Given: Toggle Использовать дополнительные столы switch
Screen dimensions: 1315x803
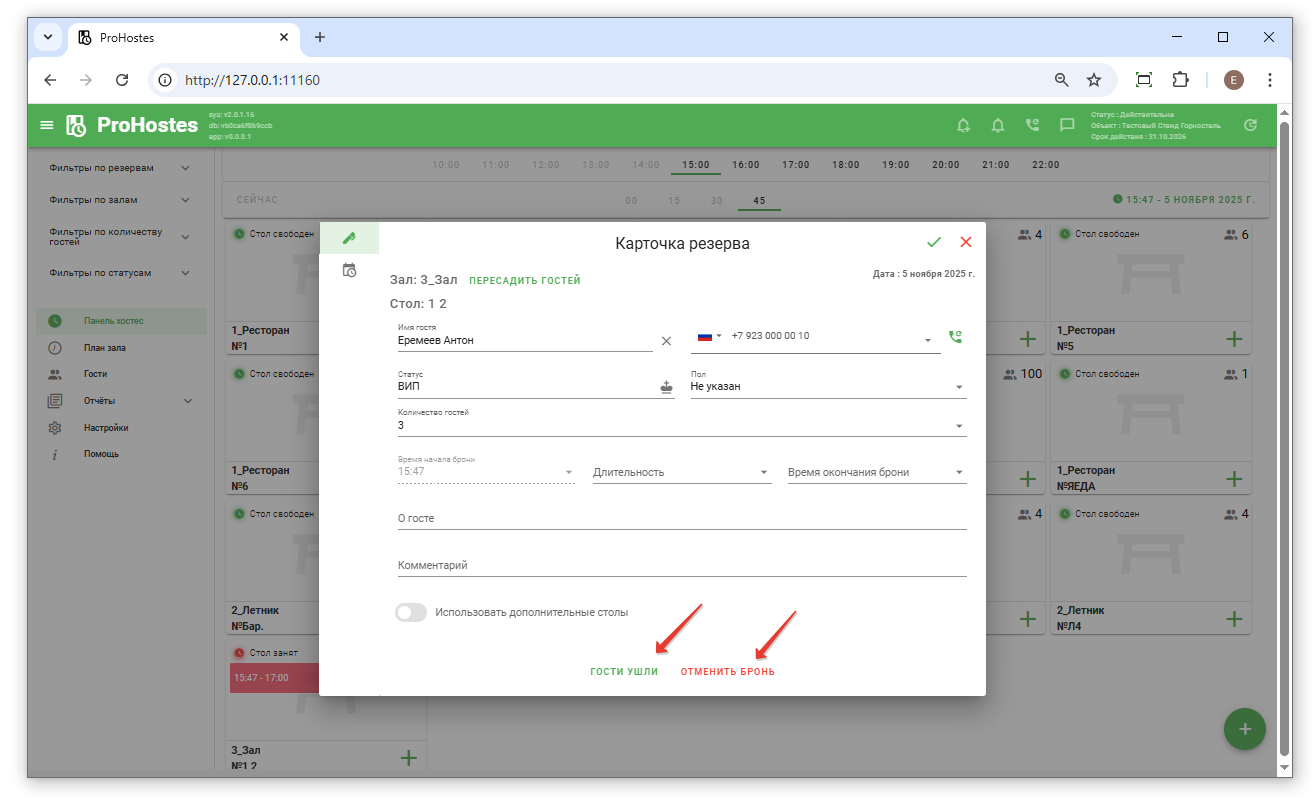Looking at the screenshot, I should click(x=411, y=612).
